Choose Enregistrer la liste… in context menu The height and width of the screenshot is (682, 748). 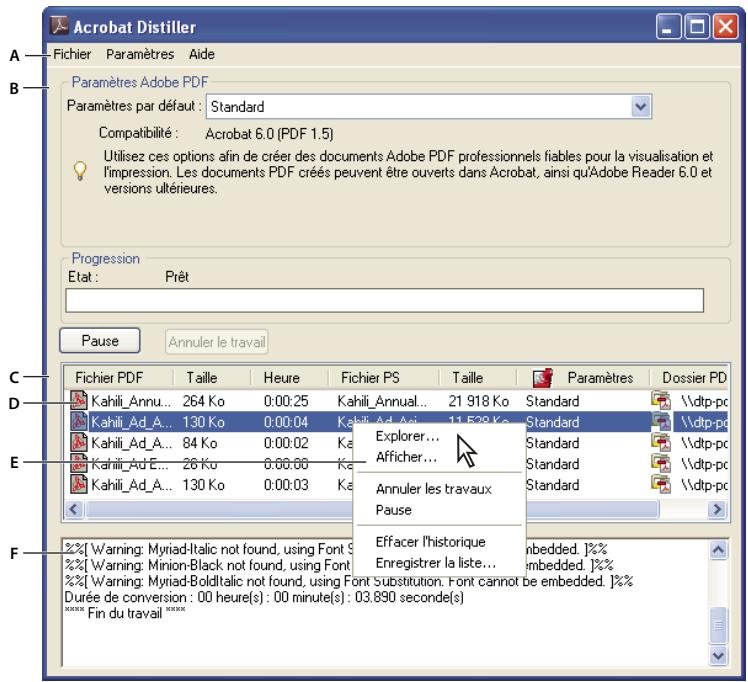[436, 563]
